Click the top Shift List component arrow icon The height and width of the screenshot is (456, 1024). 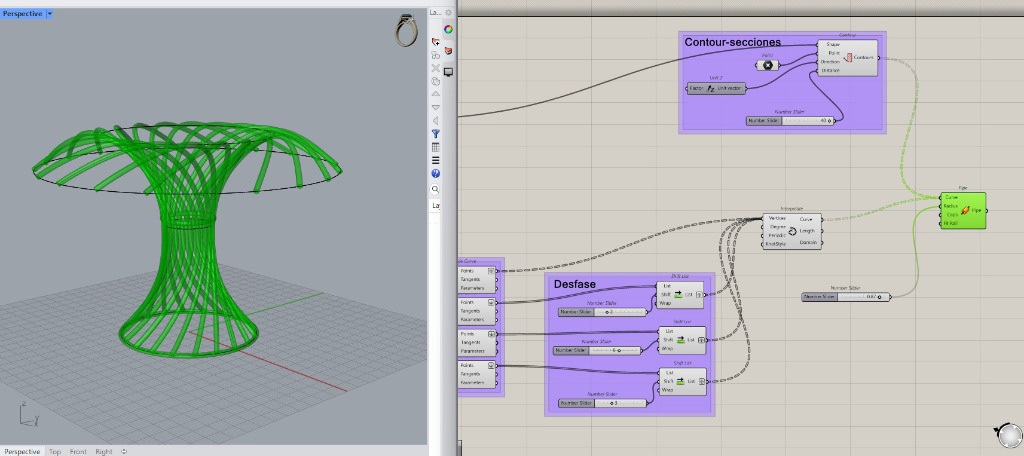(x=678, y=295)
